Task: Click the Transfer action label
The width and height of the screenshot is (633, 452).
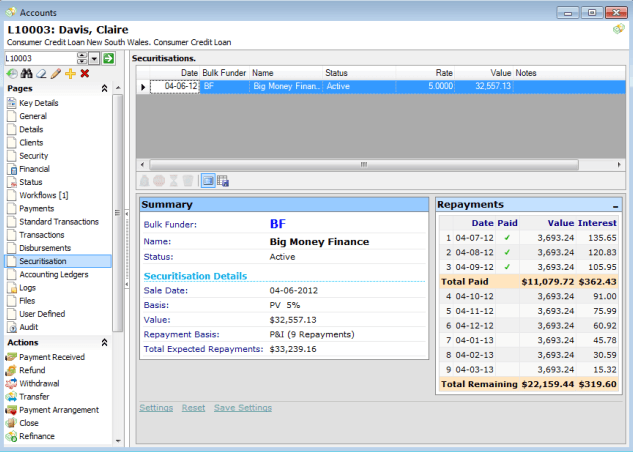Action: click(x=34, y=397)
